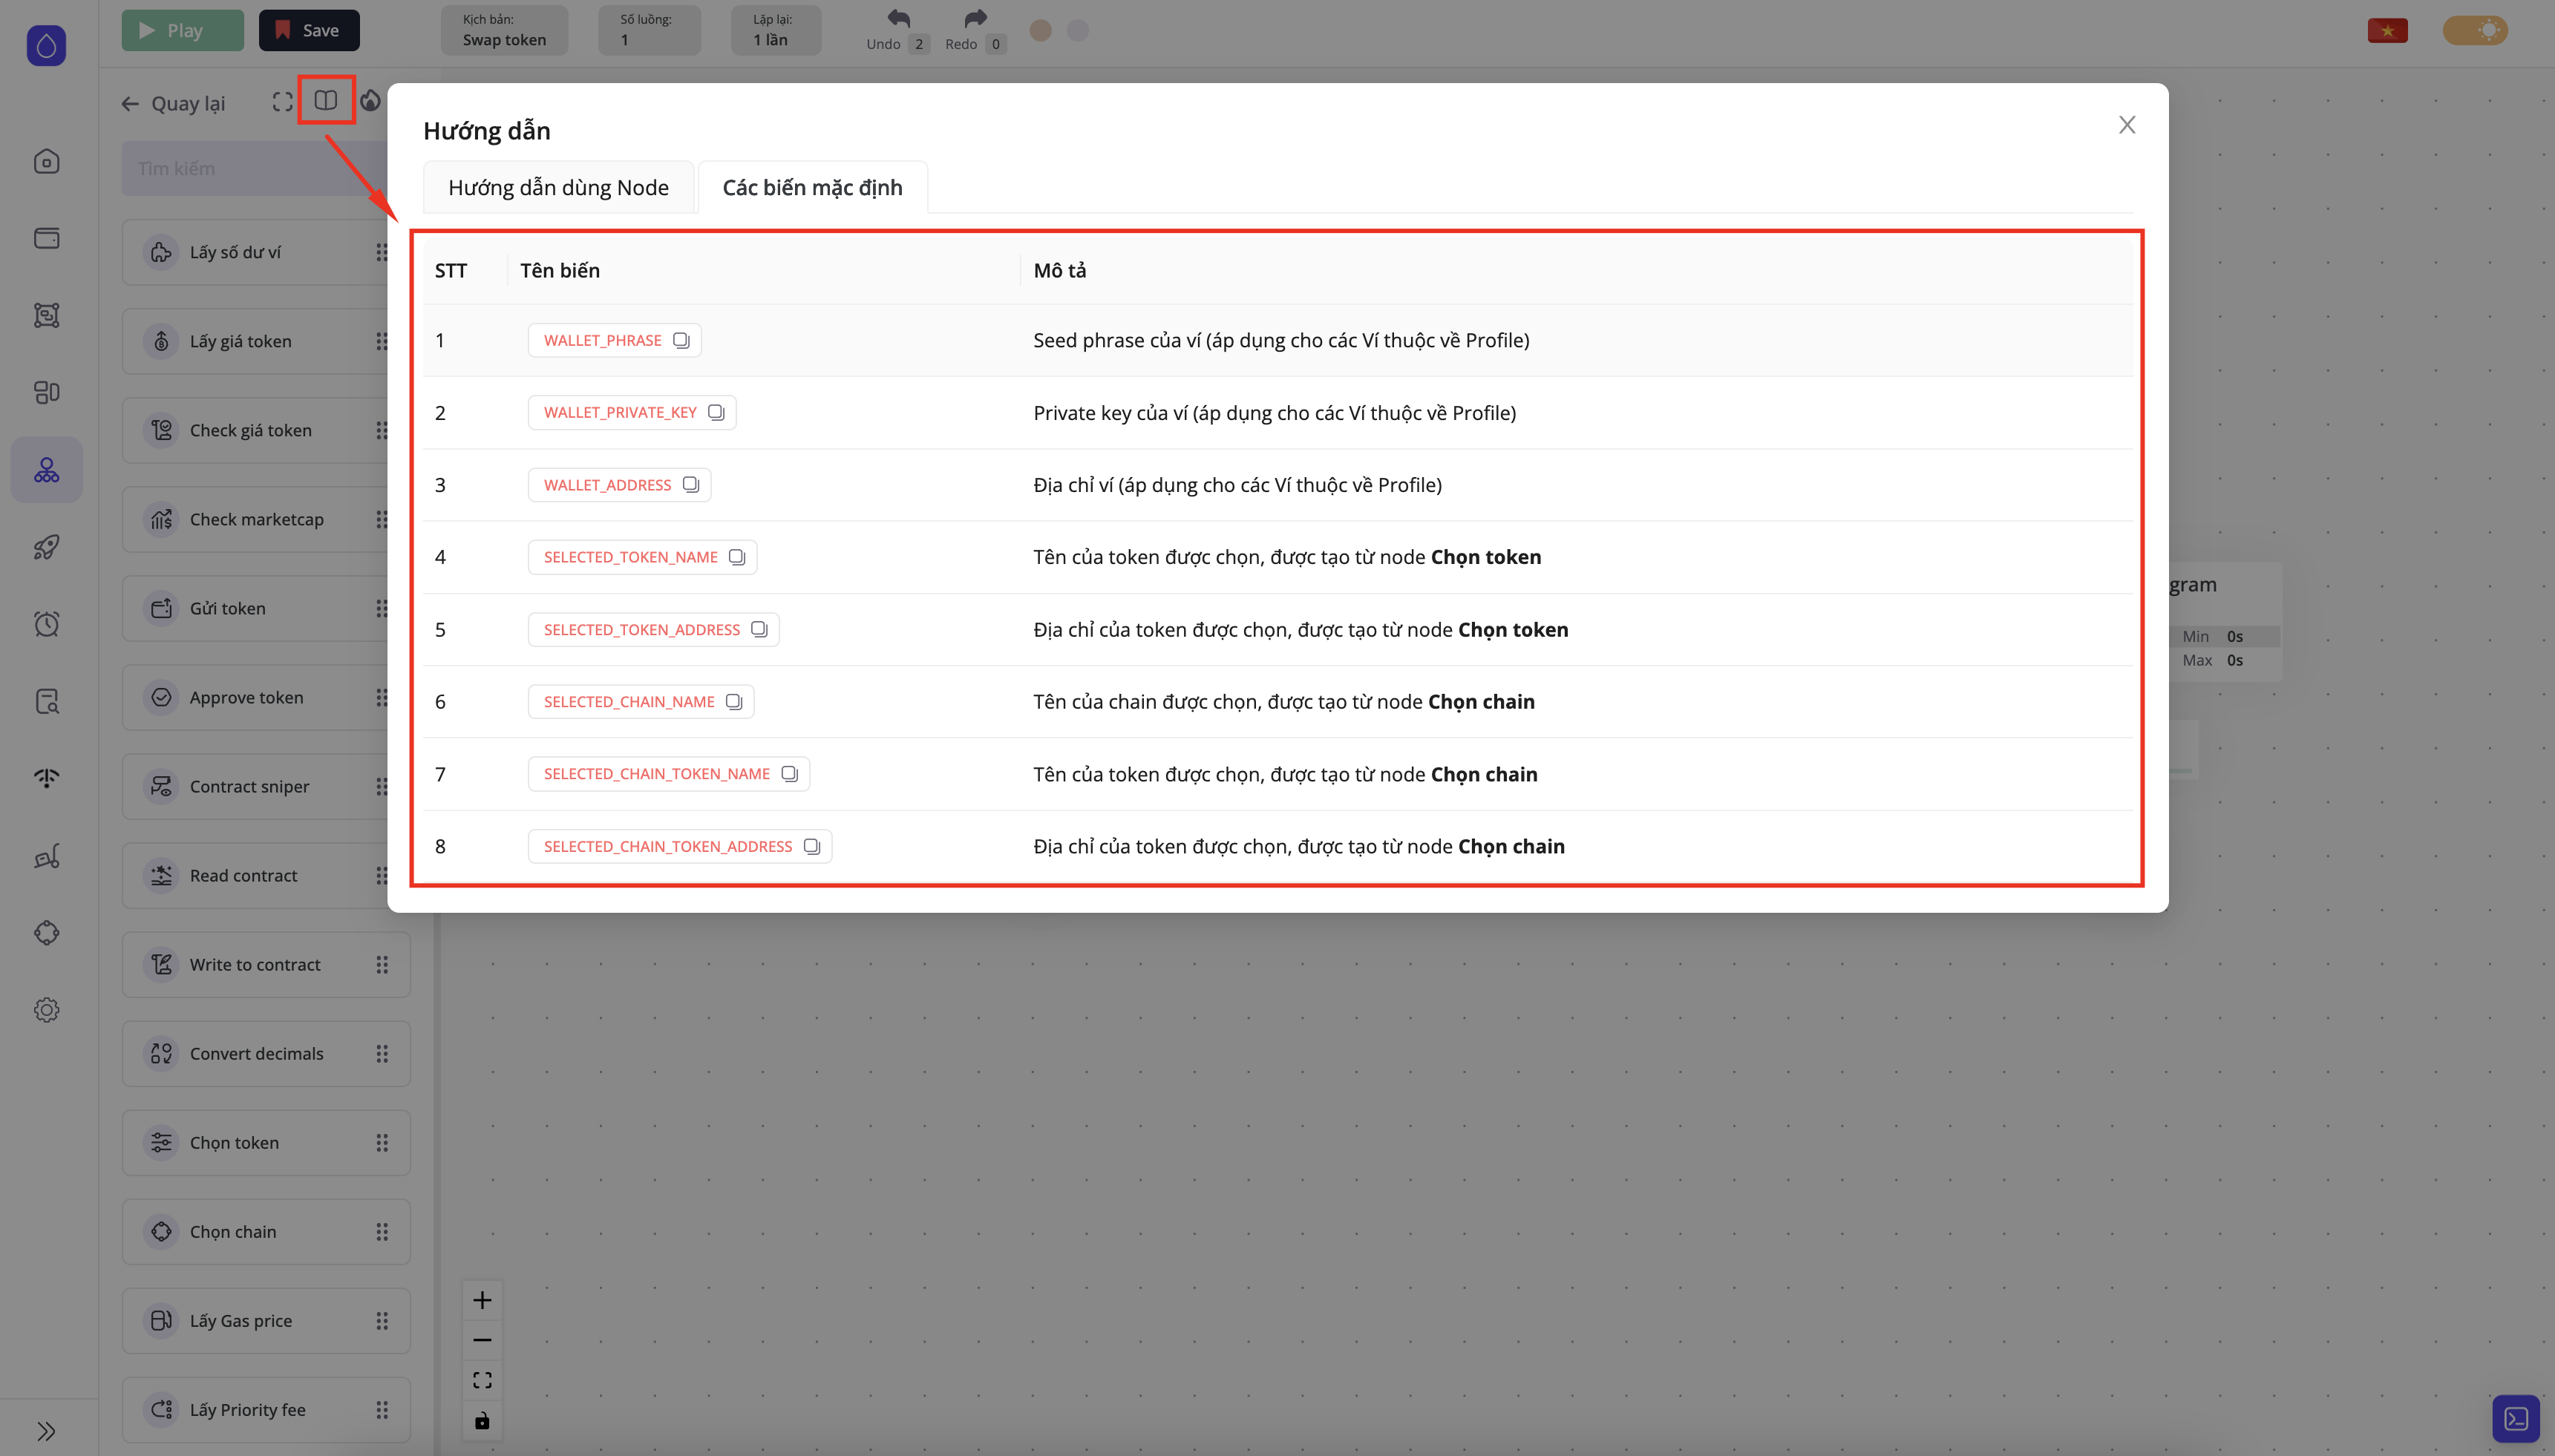Toggle the light/dark theme switch
Viewport: 2555px width, 1456px height.
2475,30
